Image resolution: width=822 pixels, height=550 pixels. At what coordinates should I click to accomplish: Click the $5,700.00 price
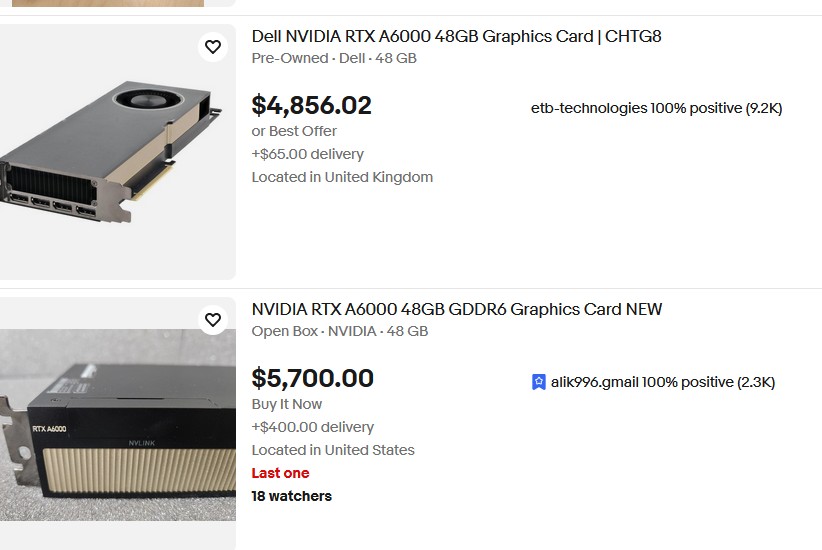pyautogui.click(x=312, y=378)
